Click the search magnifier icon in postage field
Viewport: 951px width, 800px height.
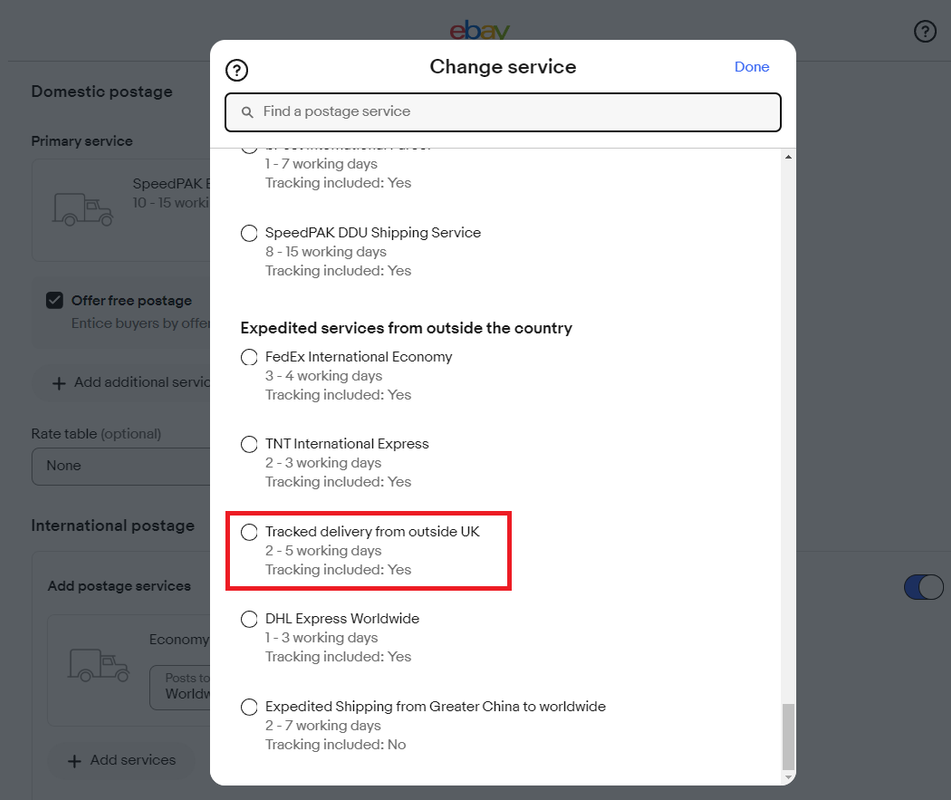point(247,112)
